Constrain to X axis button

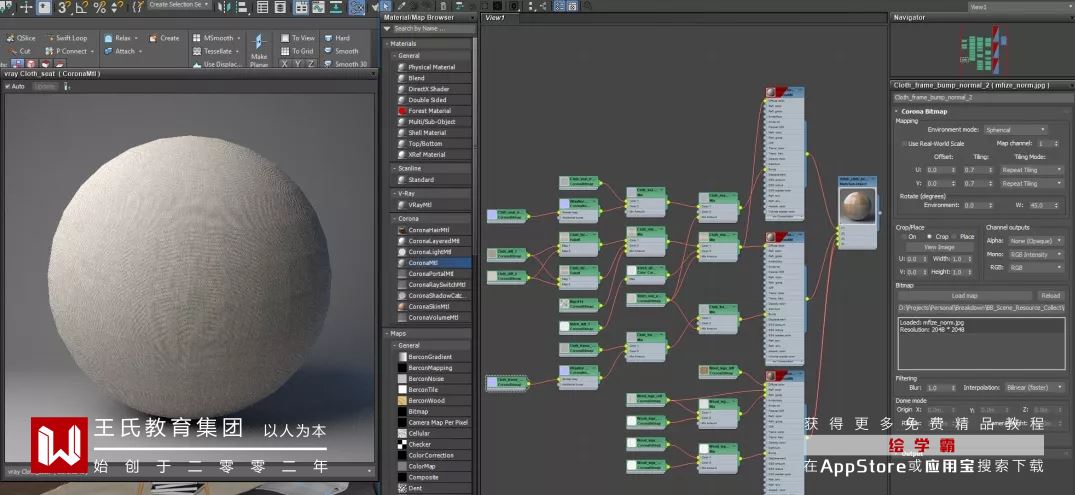click(x=285, y=64)
